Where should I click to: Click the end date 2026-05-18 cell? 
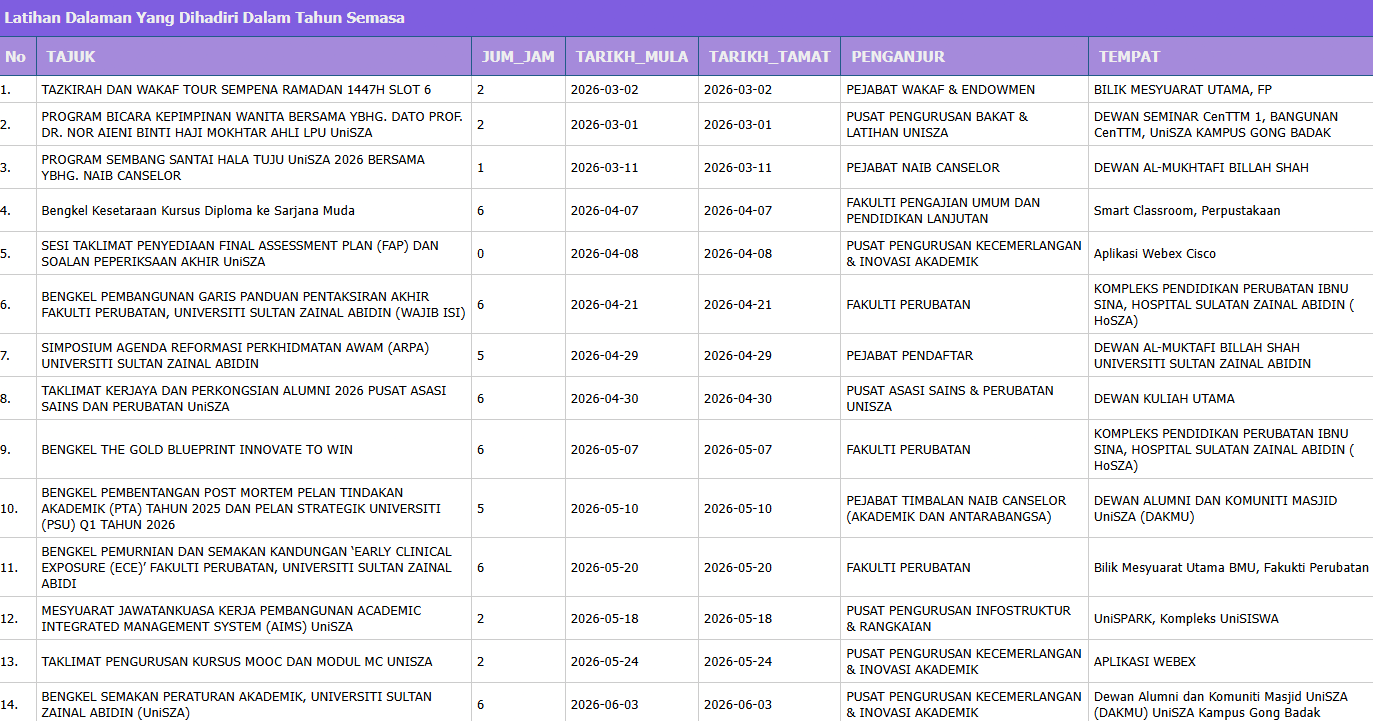[769, 619]
